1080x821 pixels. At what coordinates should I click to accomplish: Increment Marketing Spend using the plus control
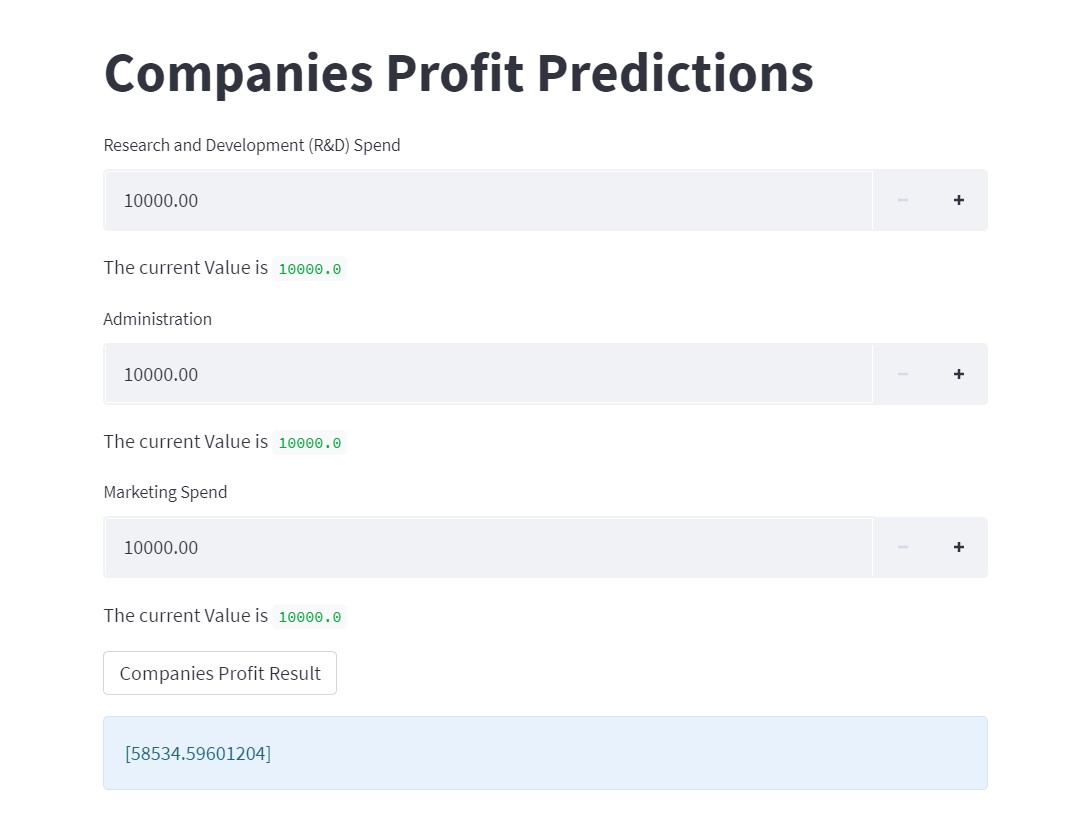958,546
